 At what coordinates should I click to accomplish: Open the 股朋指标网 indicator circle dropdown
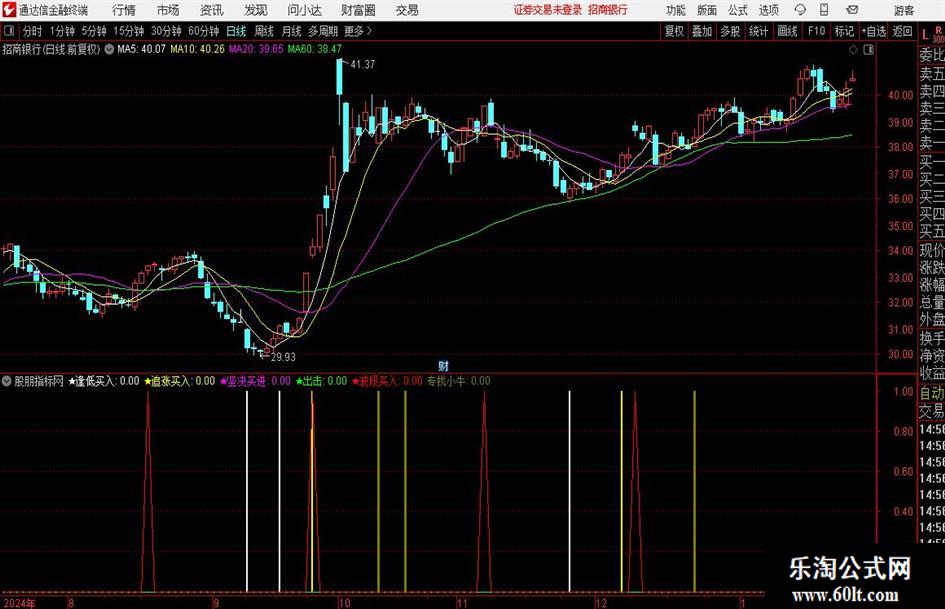point(7,381)
